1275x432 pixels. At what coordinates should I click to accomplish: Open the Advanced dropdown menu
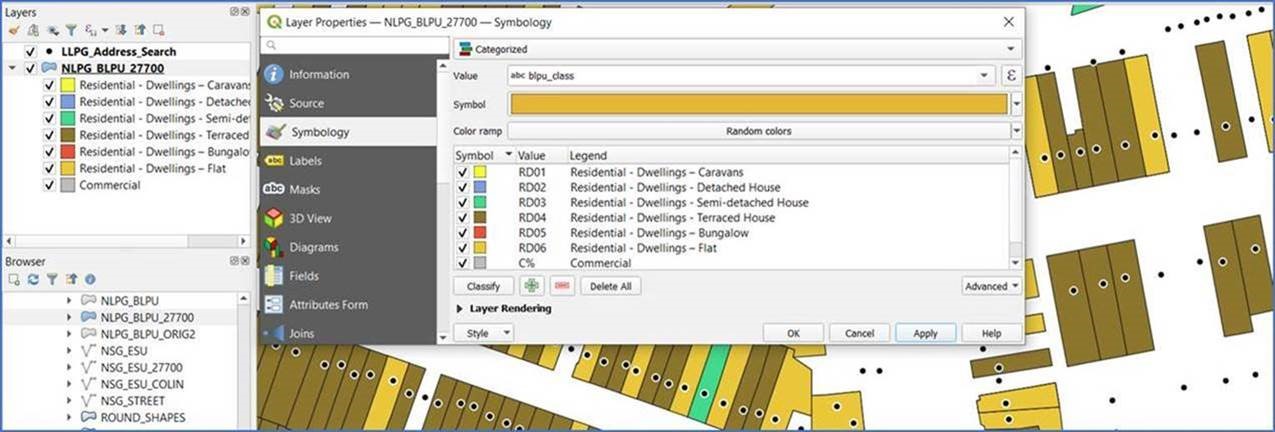tap(991, 286)
